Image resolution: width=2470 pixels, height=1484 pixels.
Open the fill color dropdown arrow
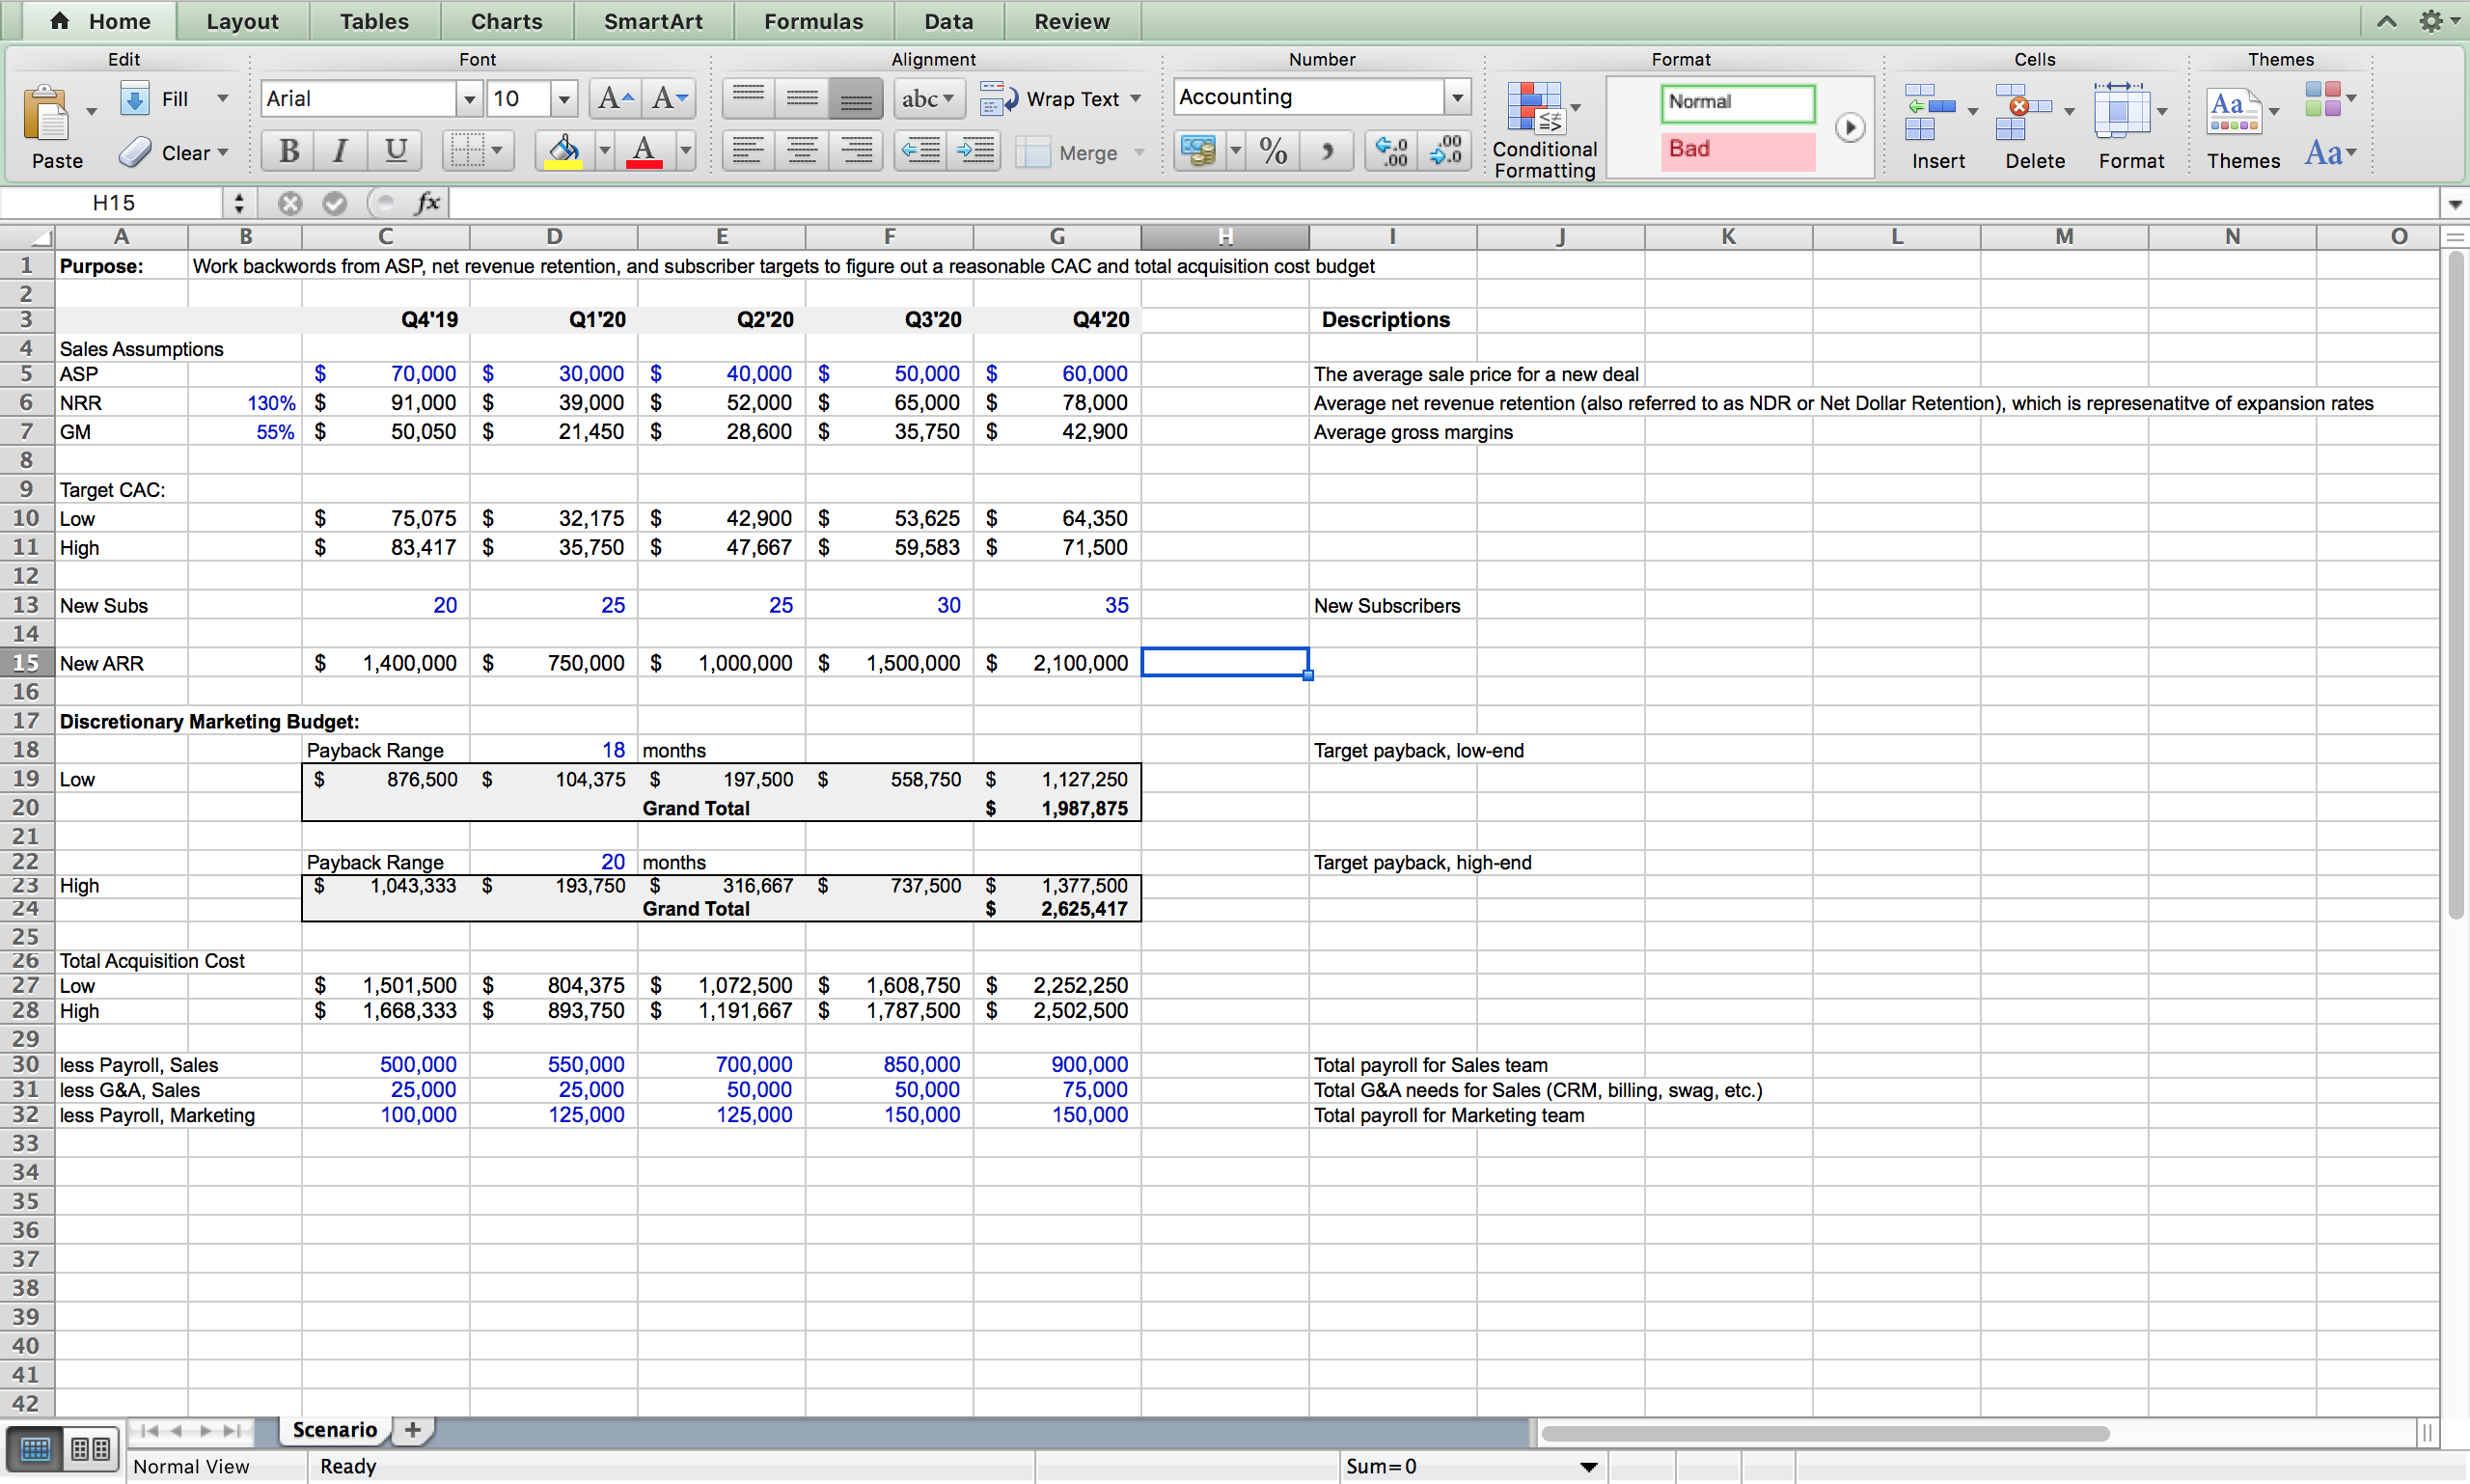tap(604, 151)
